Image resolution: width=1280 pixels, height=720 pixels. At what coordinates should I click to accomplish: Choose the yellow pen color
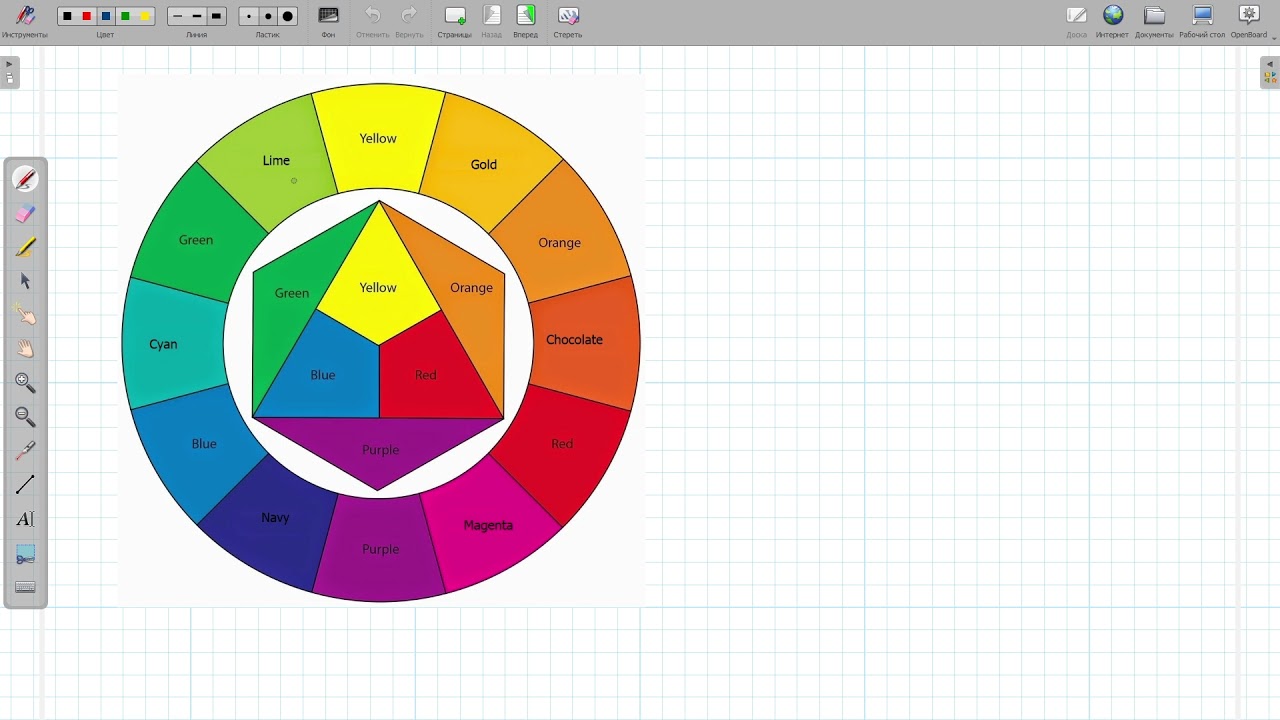pyautogui.click(x=145, y=16)
